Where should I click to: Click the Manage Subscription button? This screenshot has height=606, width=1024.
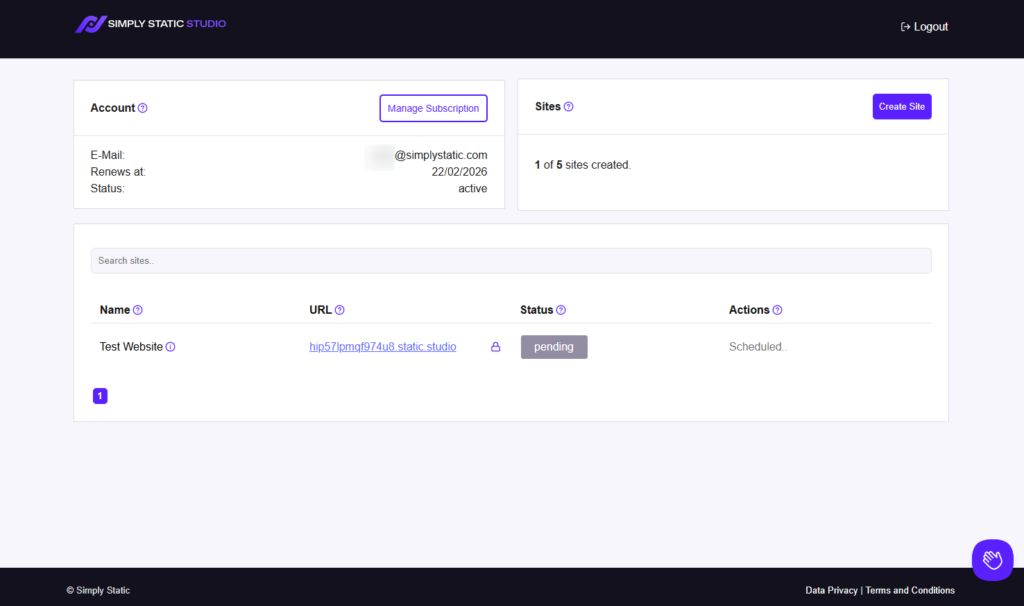[x=433, y=108]
